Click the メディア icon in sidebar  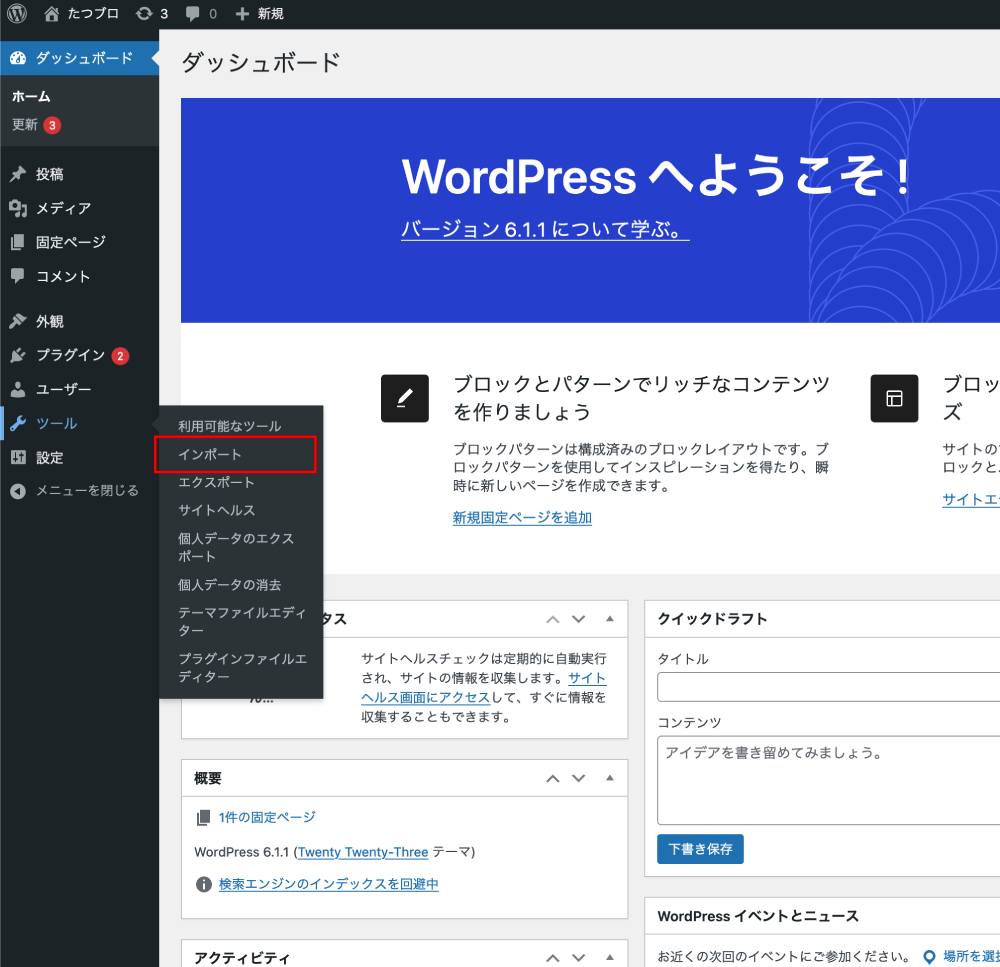click(18, 208)
